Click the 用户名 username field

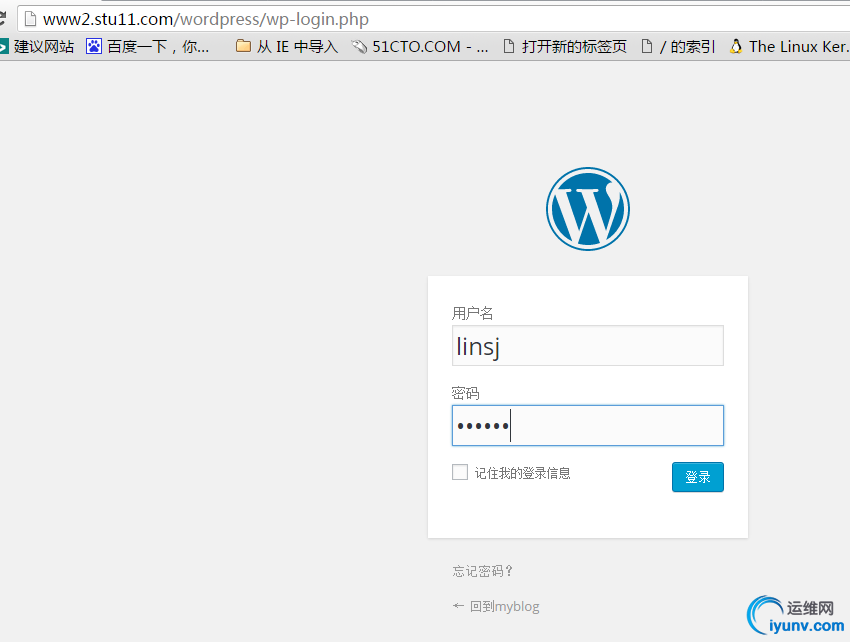(588, 345)
